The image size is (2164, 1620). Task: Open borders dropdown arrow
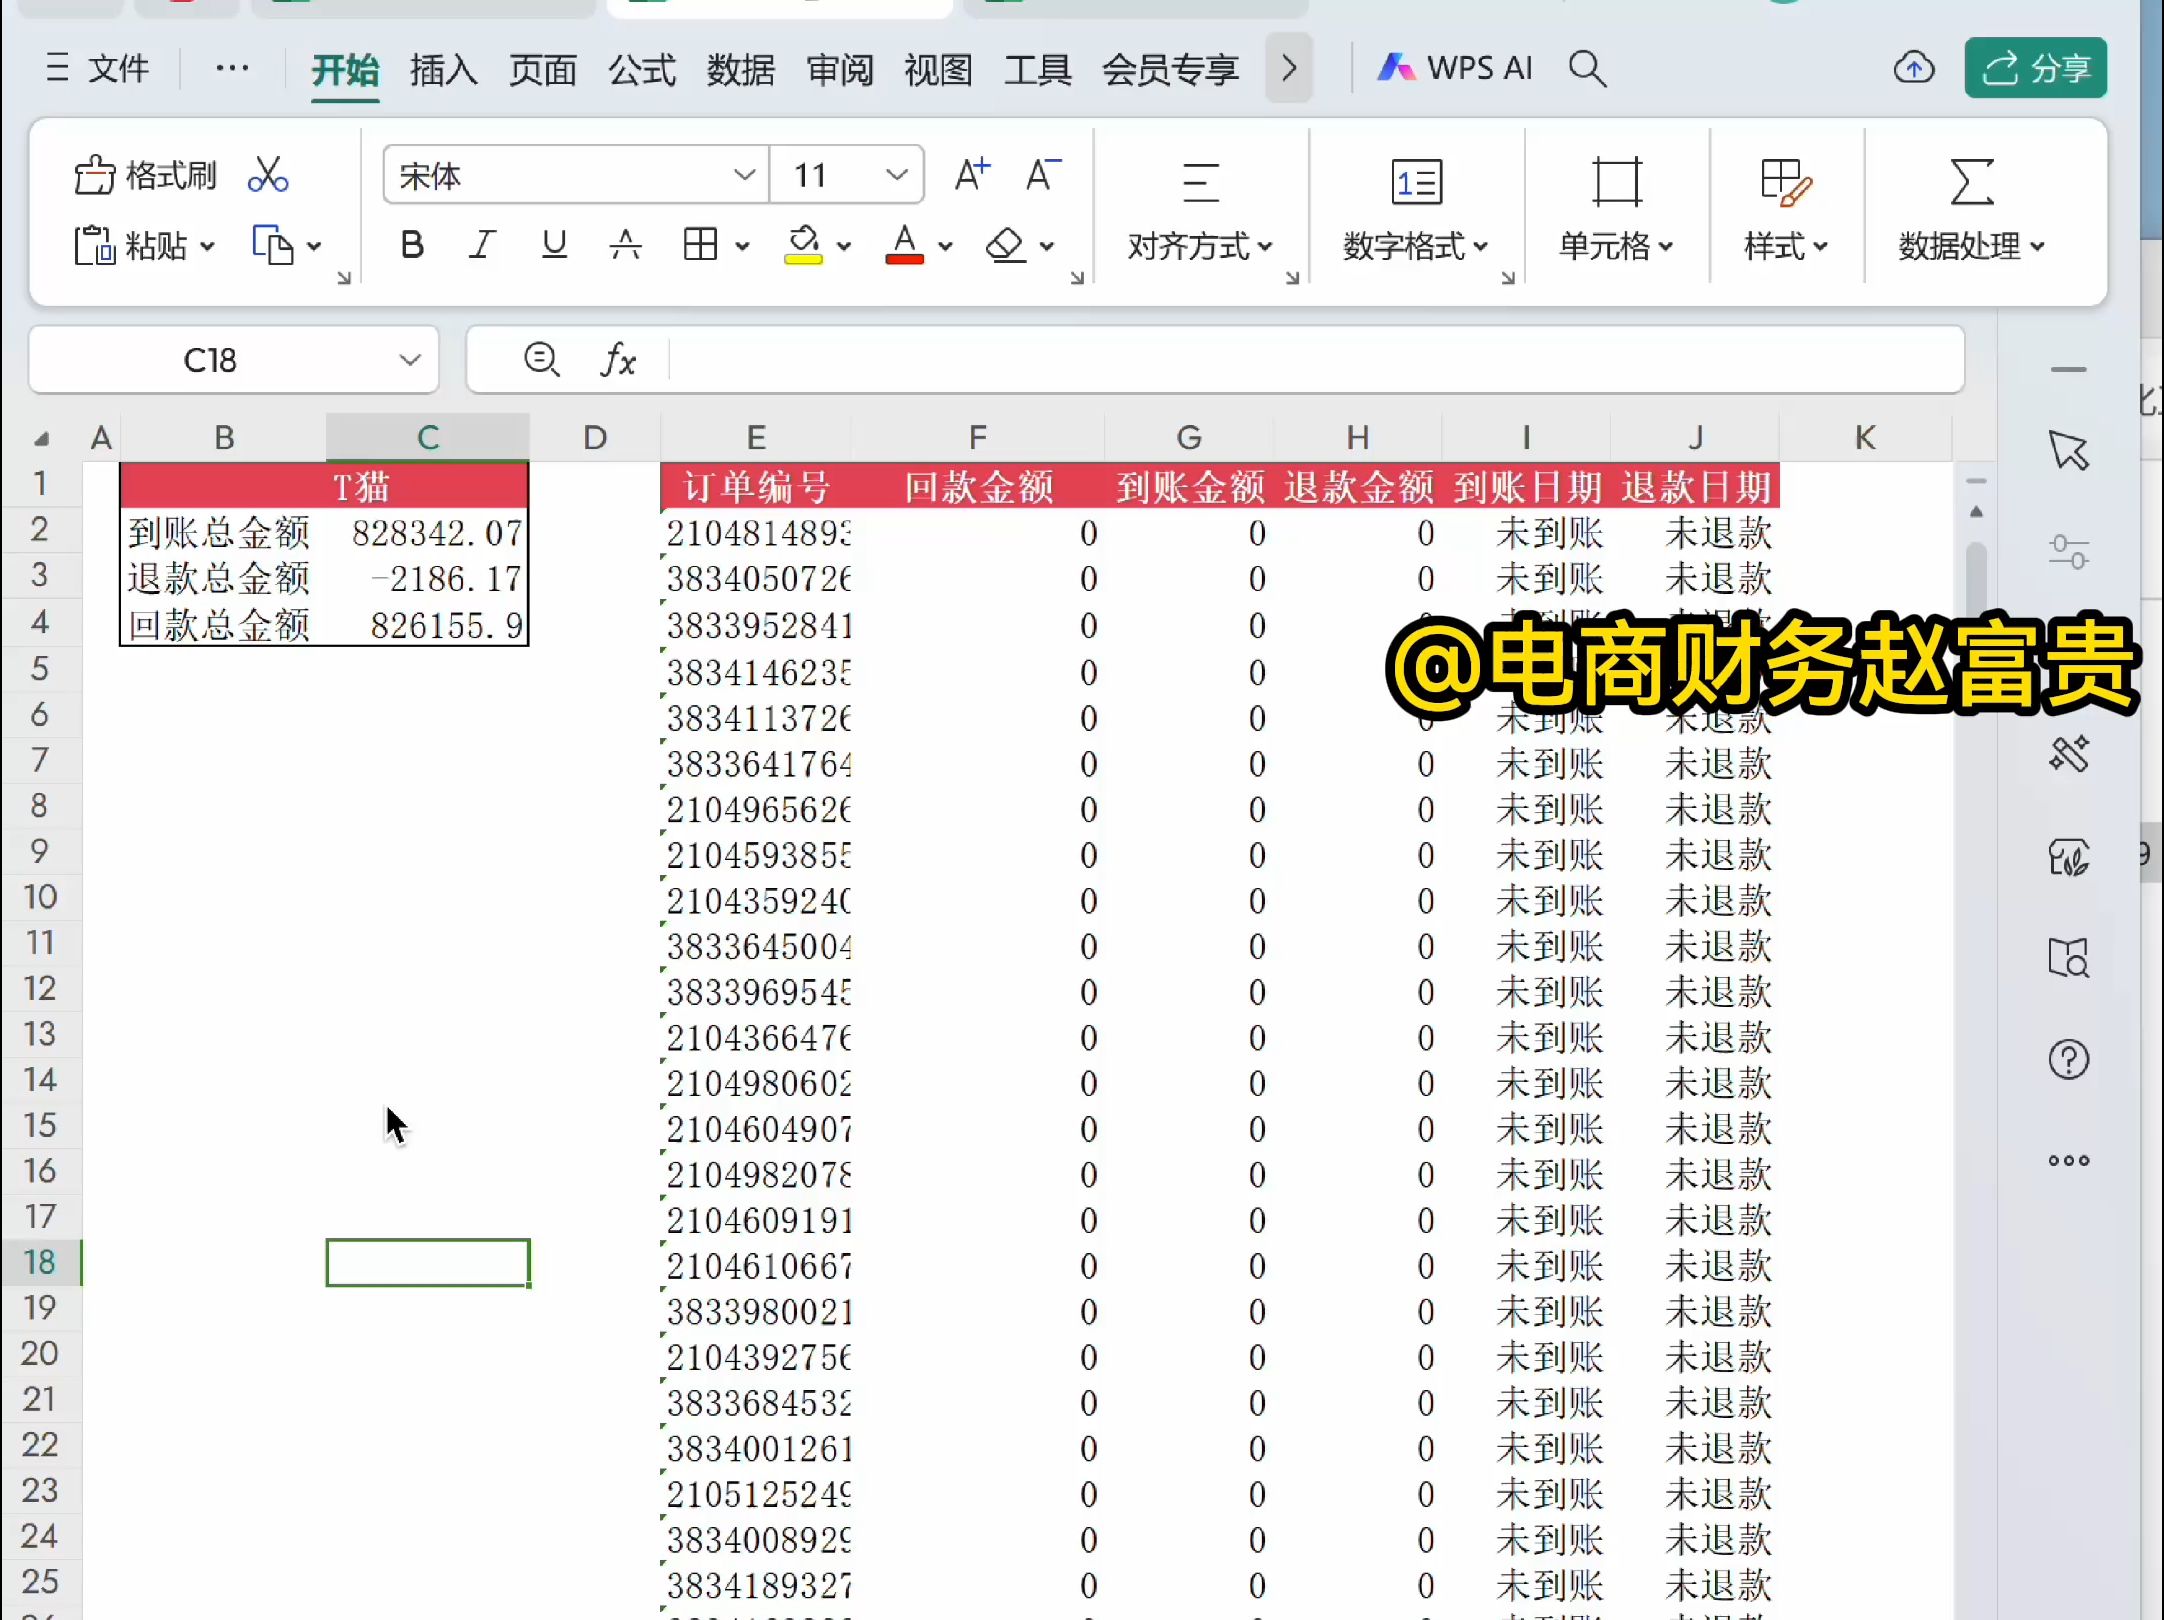pyautogui.click(x=742, y=246)
